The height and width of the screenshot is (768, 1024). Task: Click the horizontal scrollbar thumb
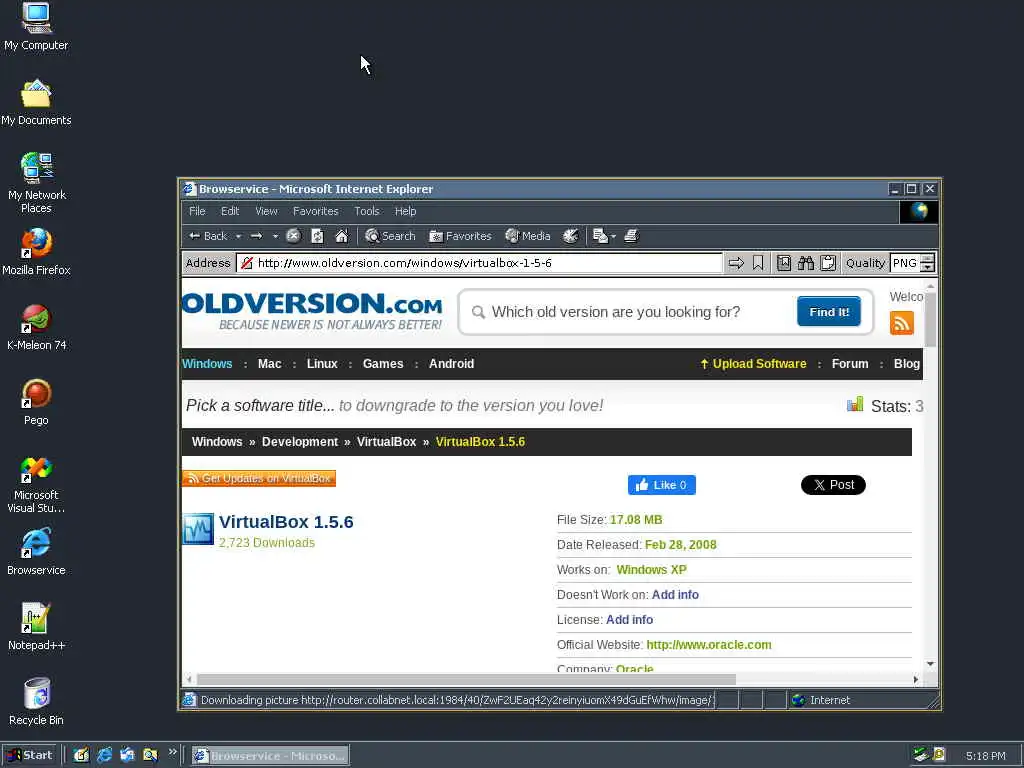(466, 680)
